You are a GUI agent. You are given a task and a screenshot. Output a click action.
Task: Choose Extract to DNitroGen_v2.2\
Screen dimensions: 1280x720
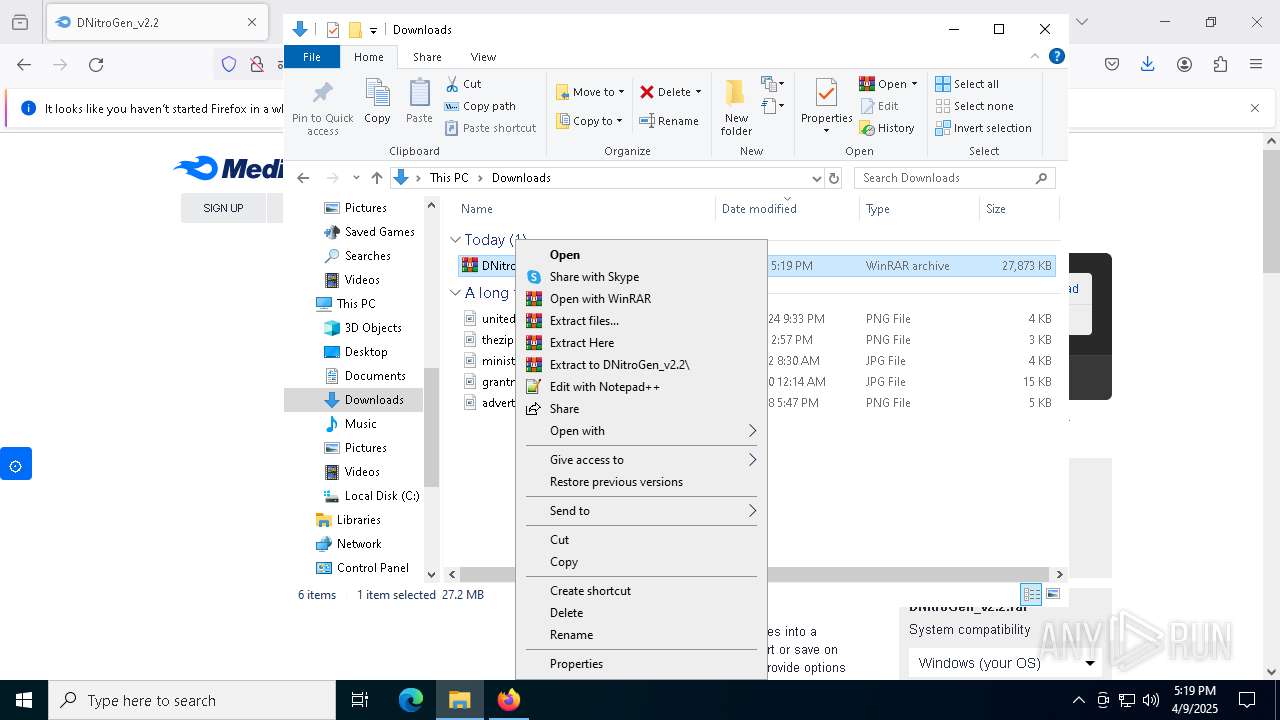pyautogui.click(x=640, y=365)
